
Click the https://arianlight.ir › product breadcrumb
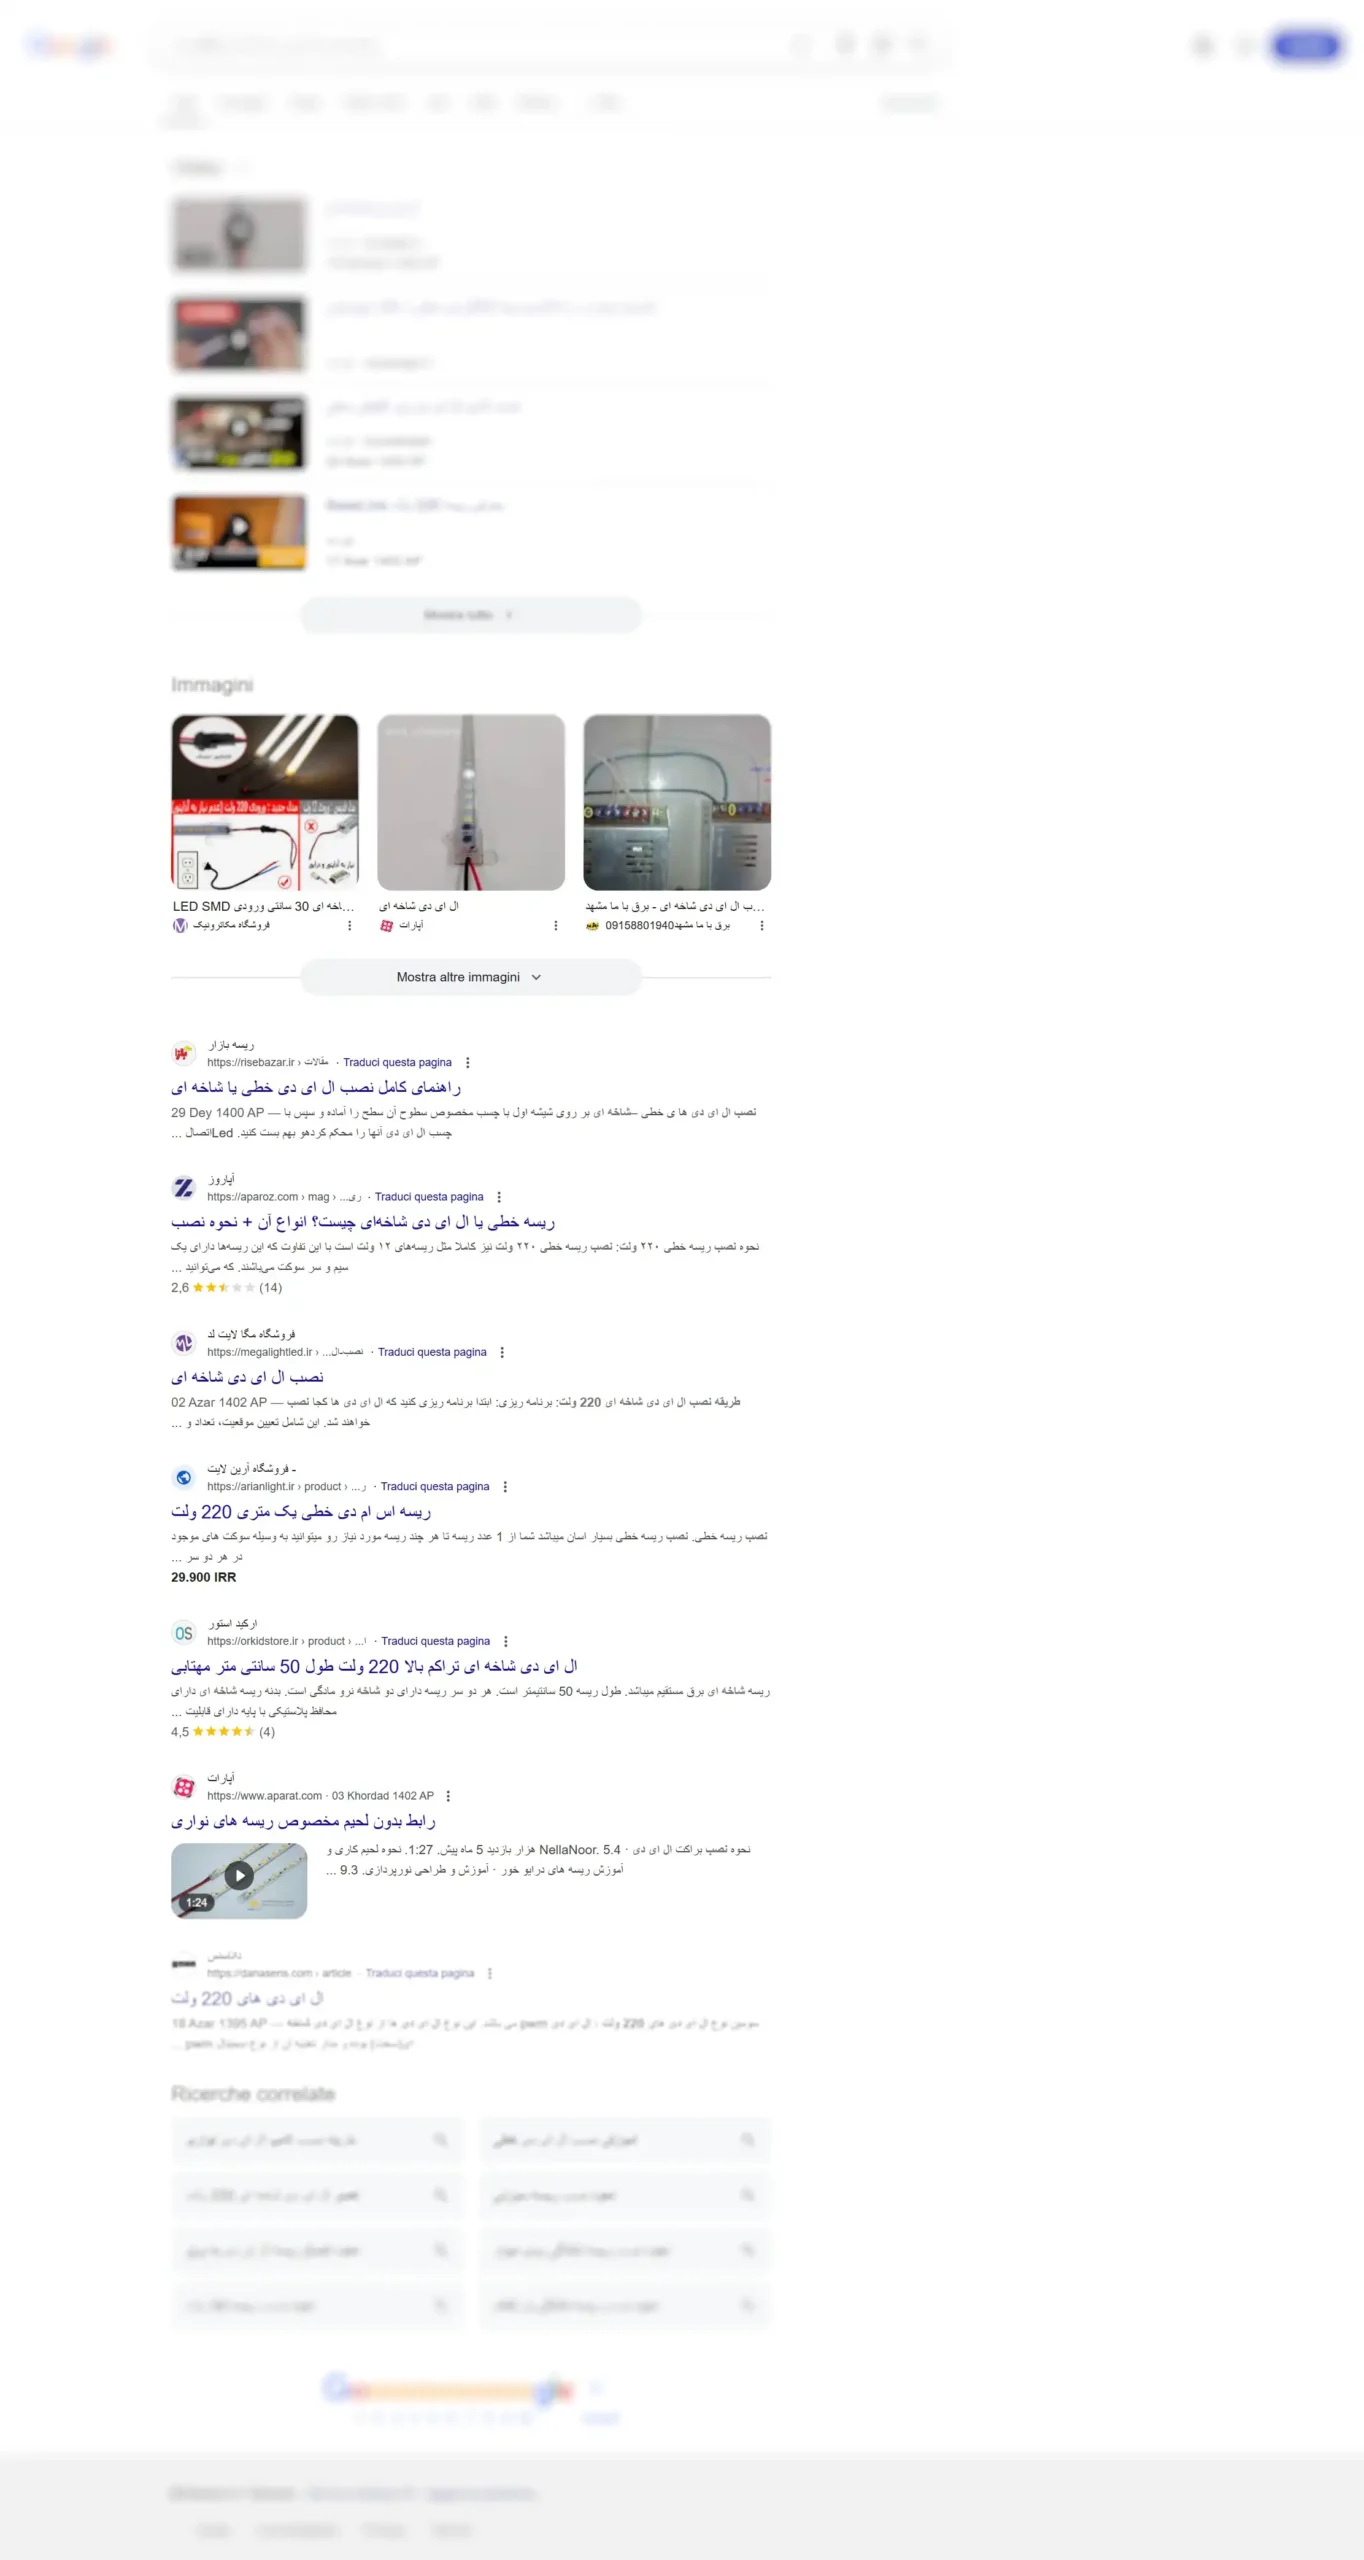[287, 1487]
